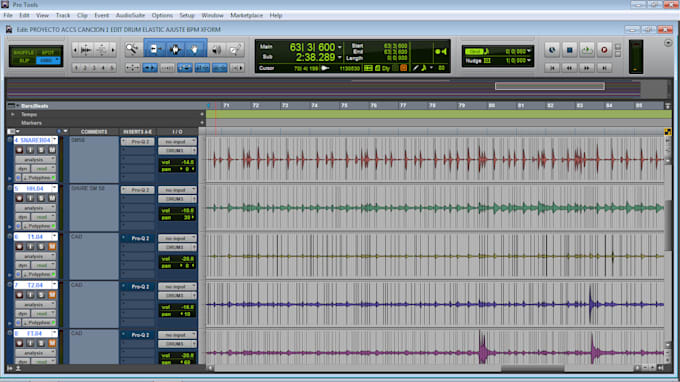Image resolution: width=680 pixels, height=382 pixels.
Task: Select the Selector tool
Action: [175, 49]
